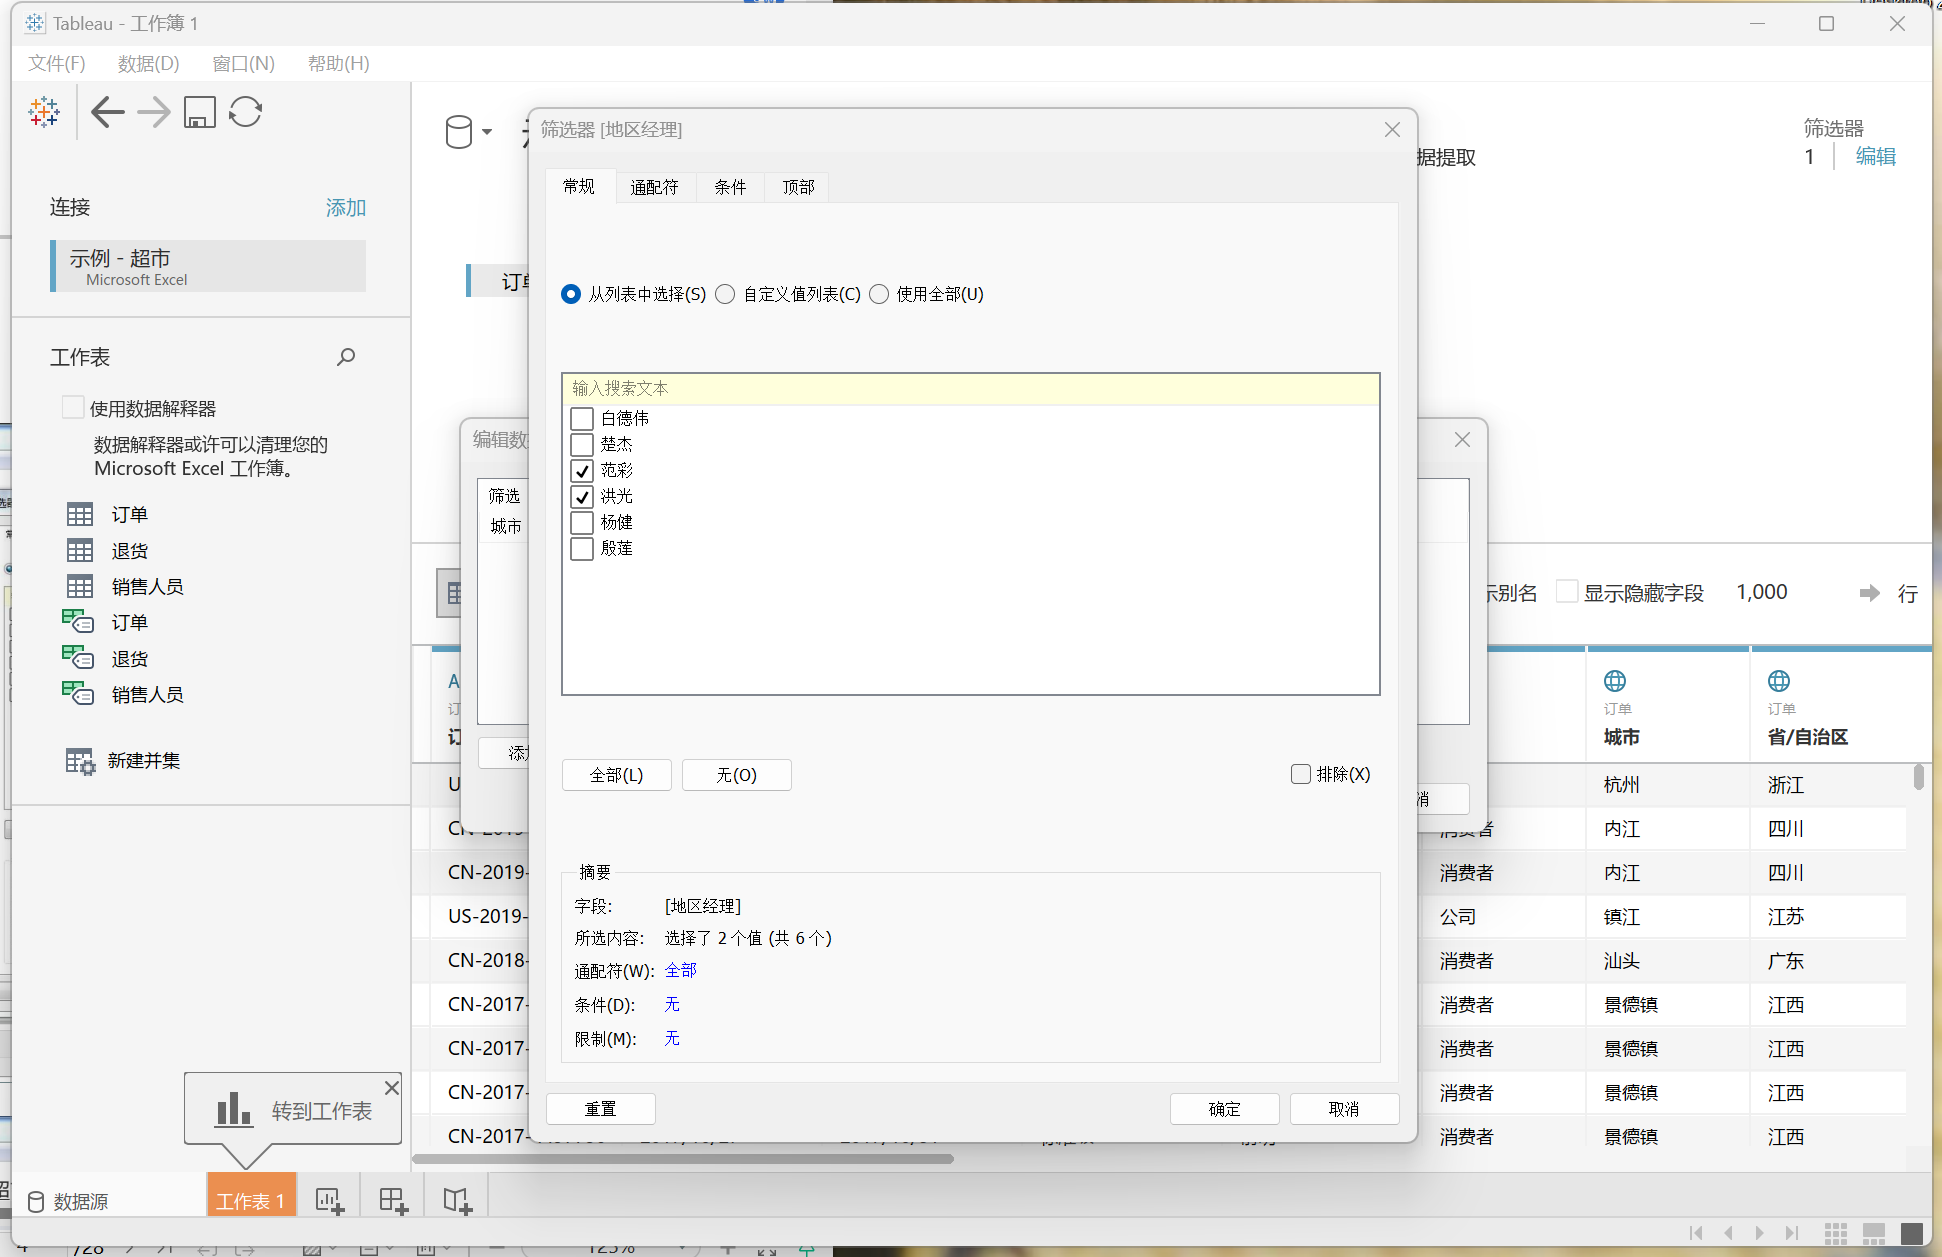Enable the 排除(X) exclude checkbox
The width and height of the screenshot is (1942, 1257).
1301,774
